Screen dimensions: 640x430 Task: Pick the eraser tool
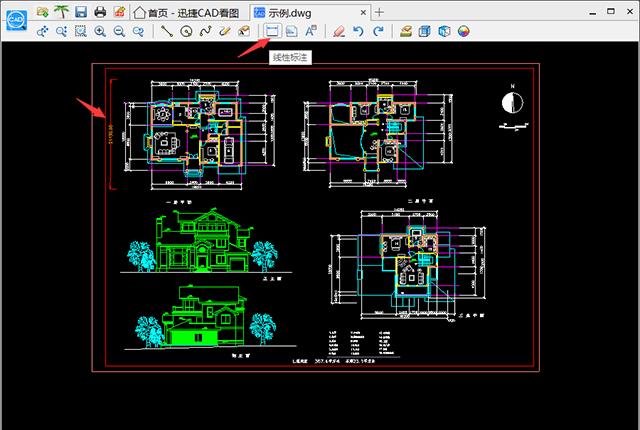pyautogui.click(x=339, y=32)
